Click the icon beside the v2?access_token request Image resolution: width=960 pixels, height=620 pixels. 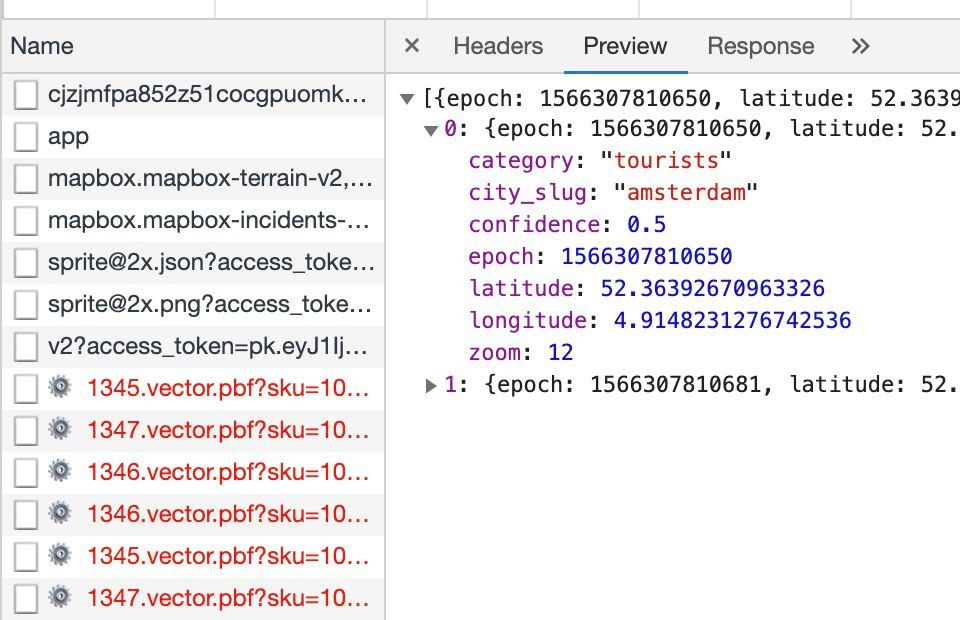click(x=26, y=348)
